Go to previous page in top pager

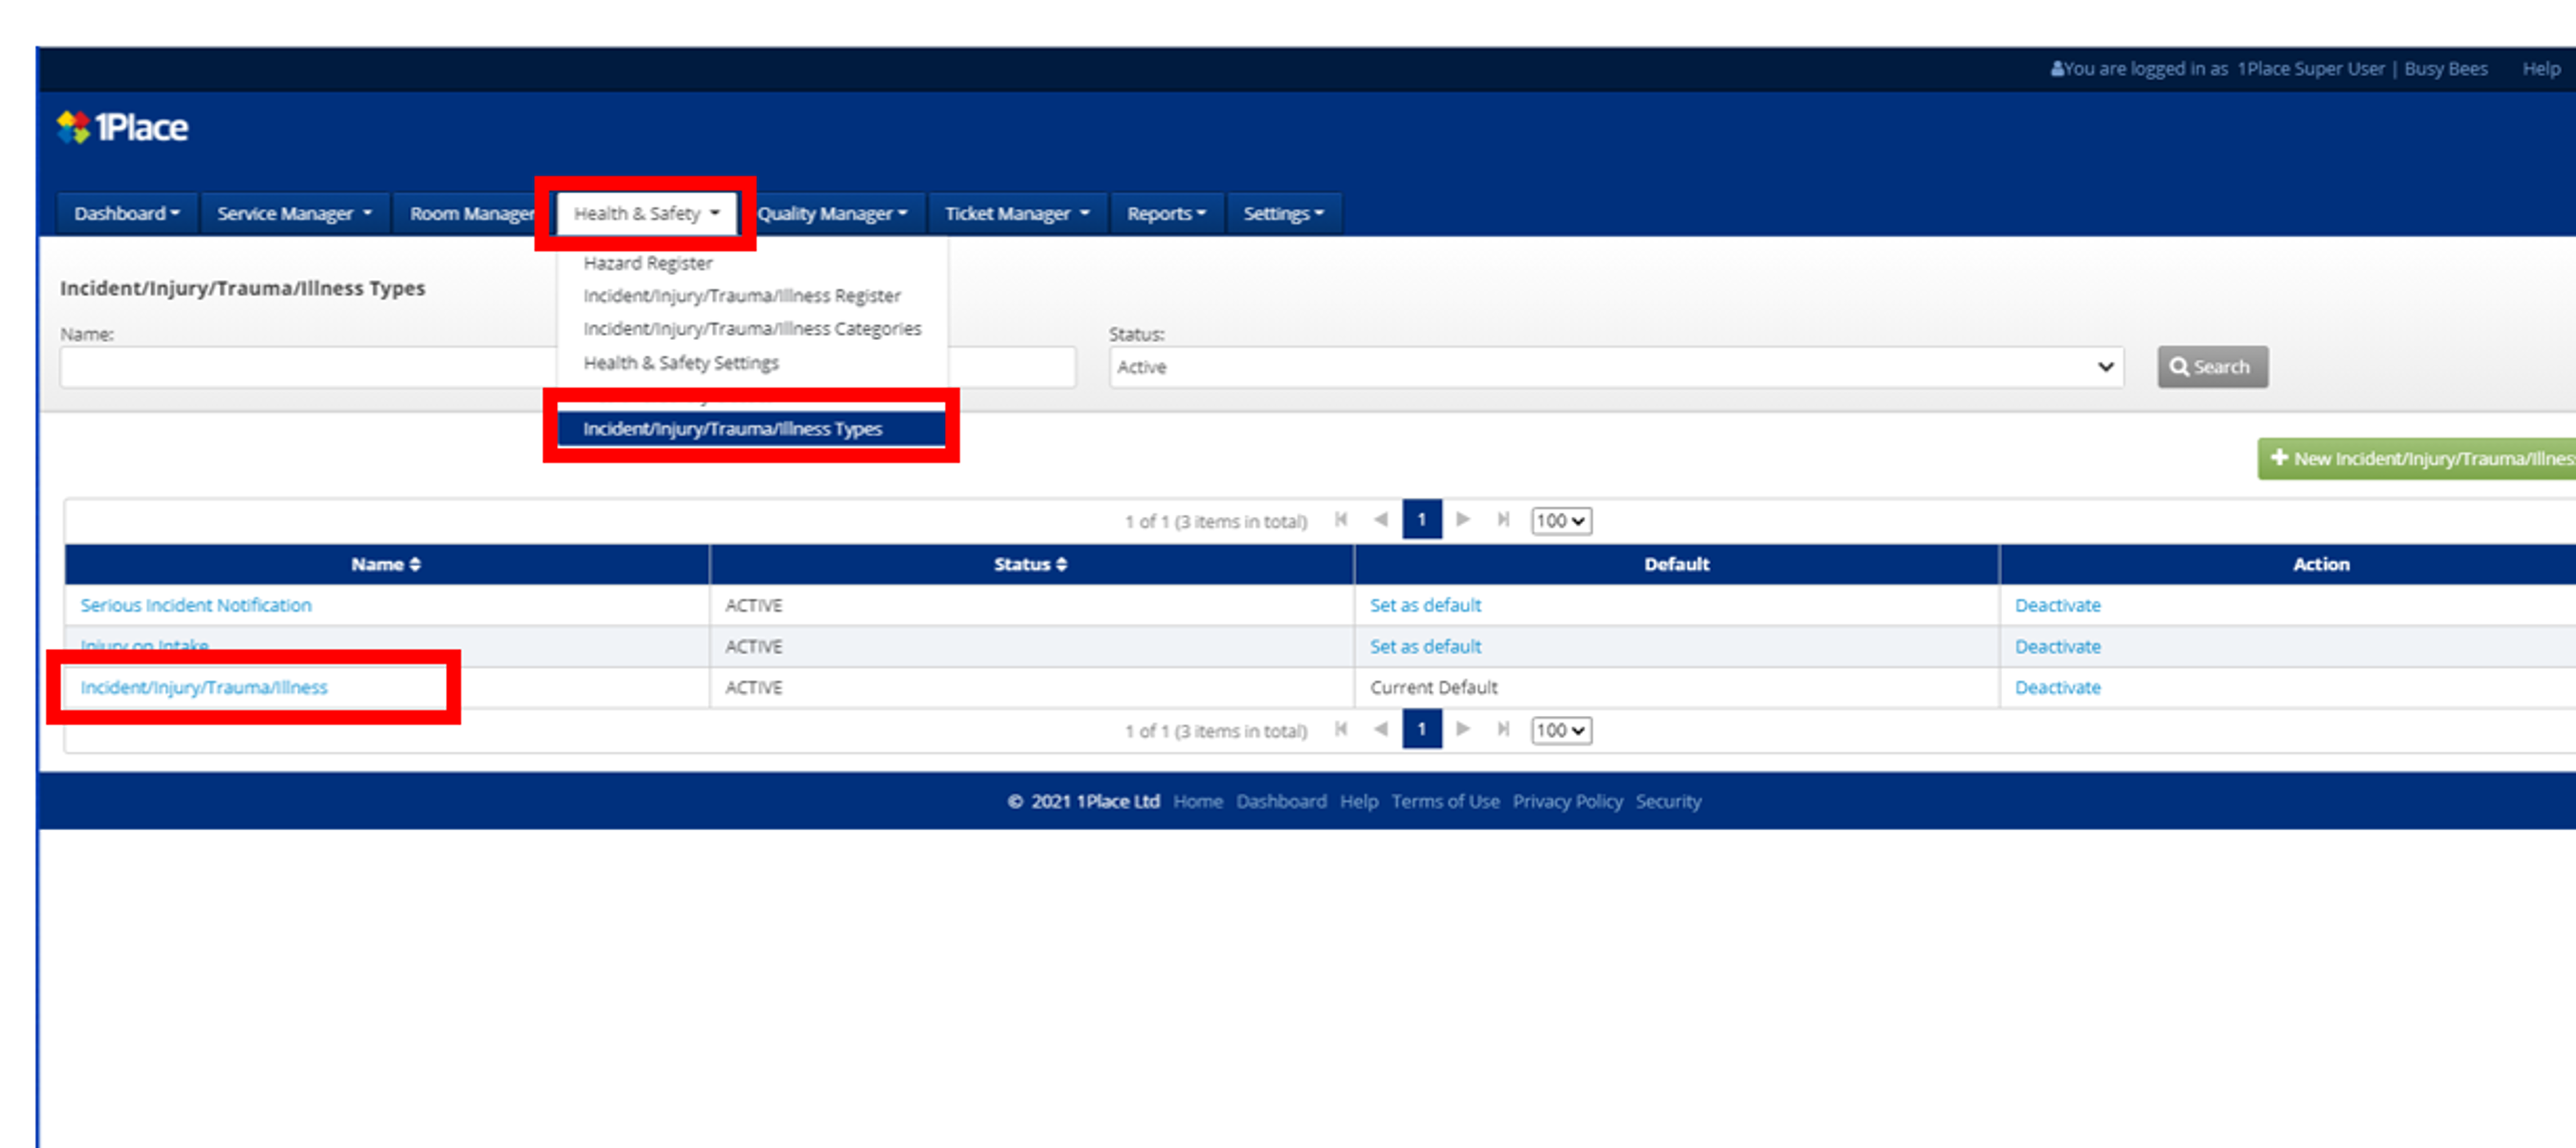1381,519
